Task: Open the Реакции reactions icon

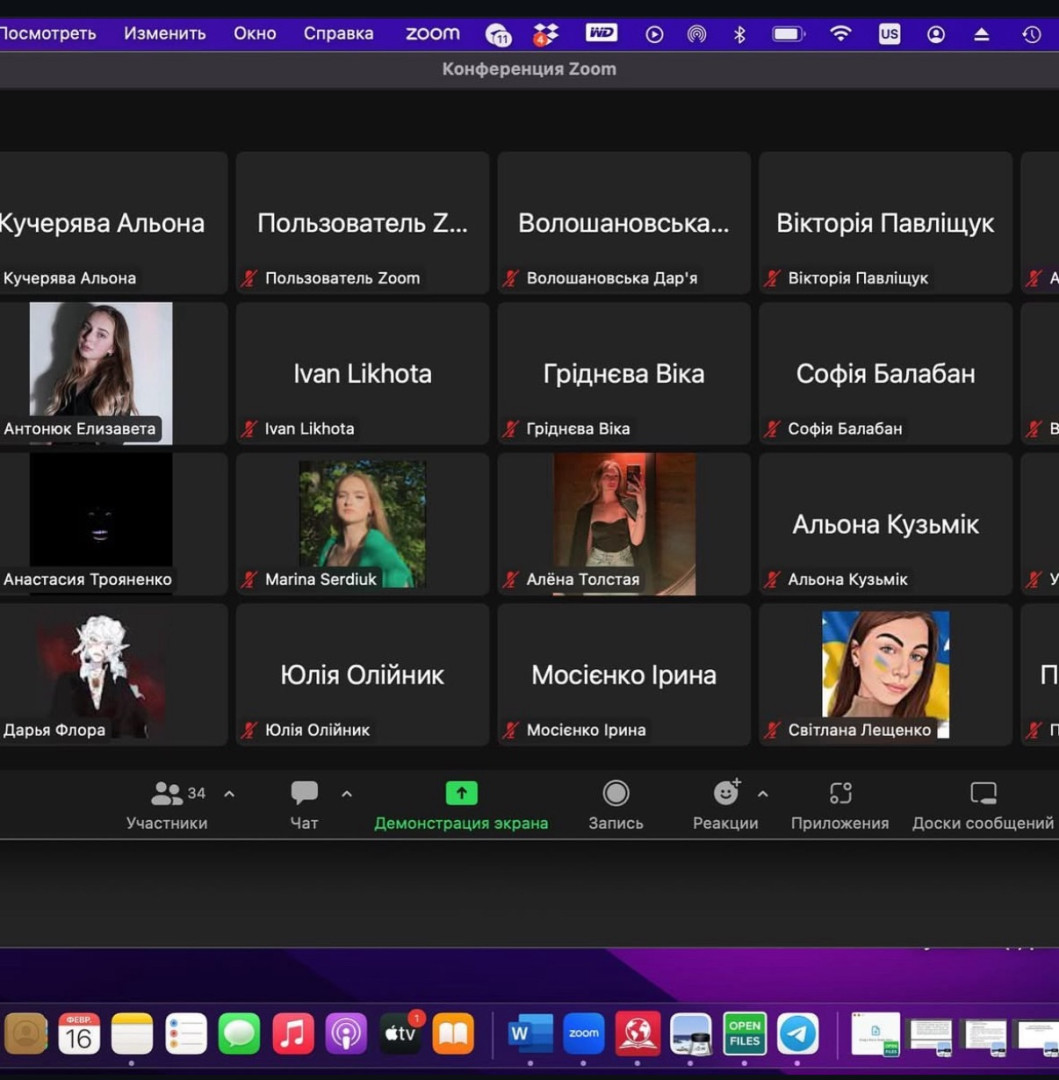Action: tap(725, 794)
